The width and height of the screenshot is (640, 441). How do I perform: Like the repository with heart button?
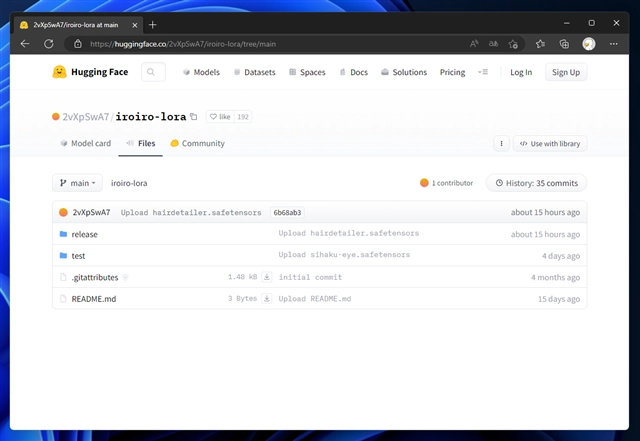tap(220, 117)
